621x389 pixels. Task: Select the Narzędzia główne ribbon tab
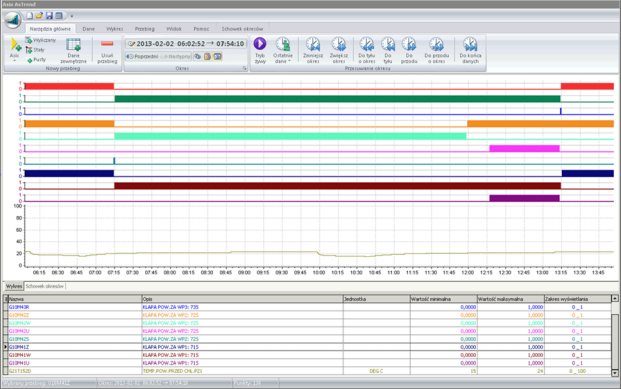[x=50, y=29]
